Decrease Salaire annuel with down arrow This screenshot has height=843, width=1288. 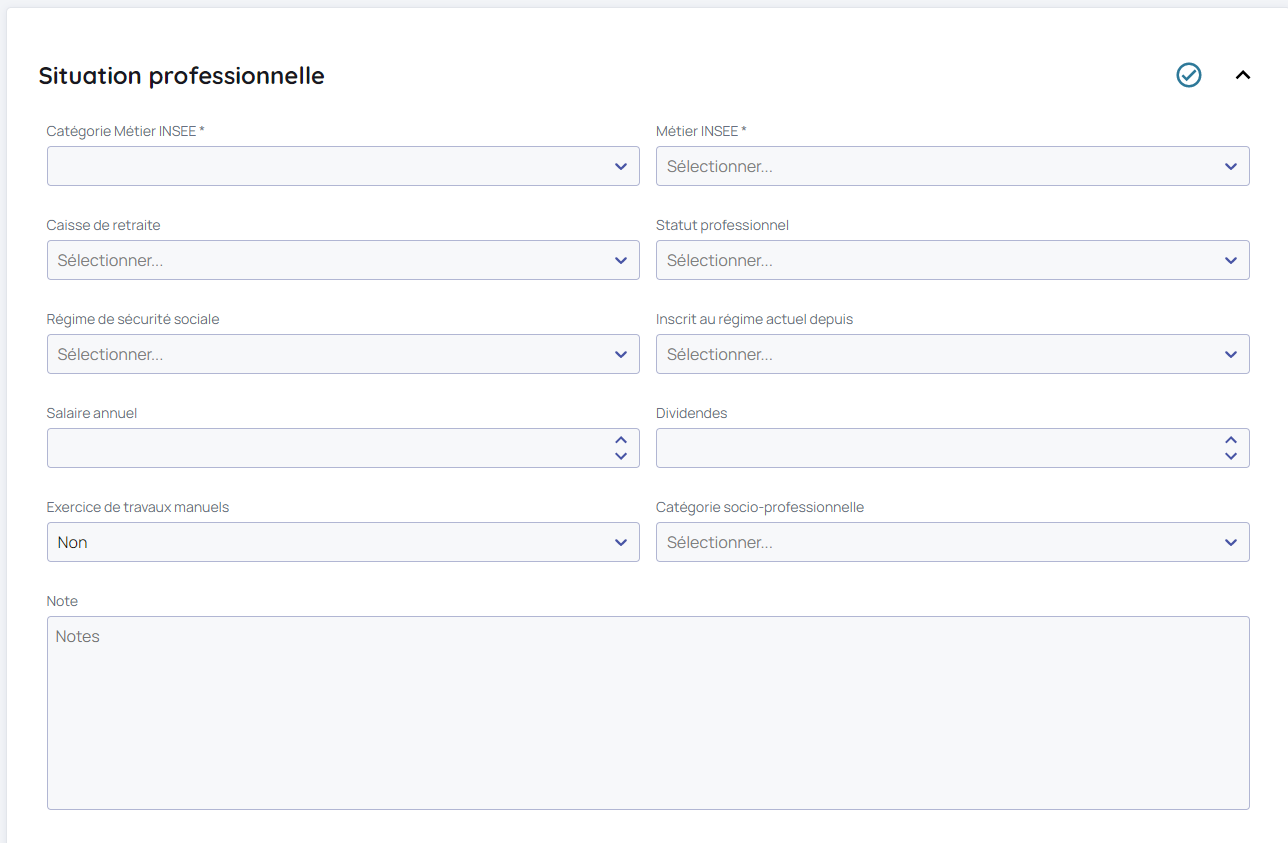coord(621,456)
